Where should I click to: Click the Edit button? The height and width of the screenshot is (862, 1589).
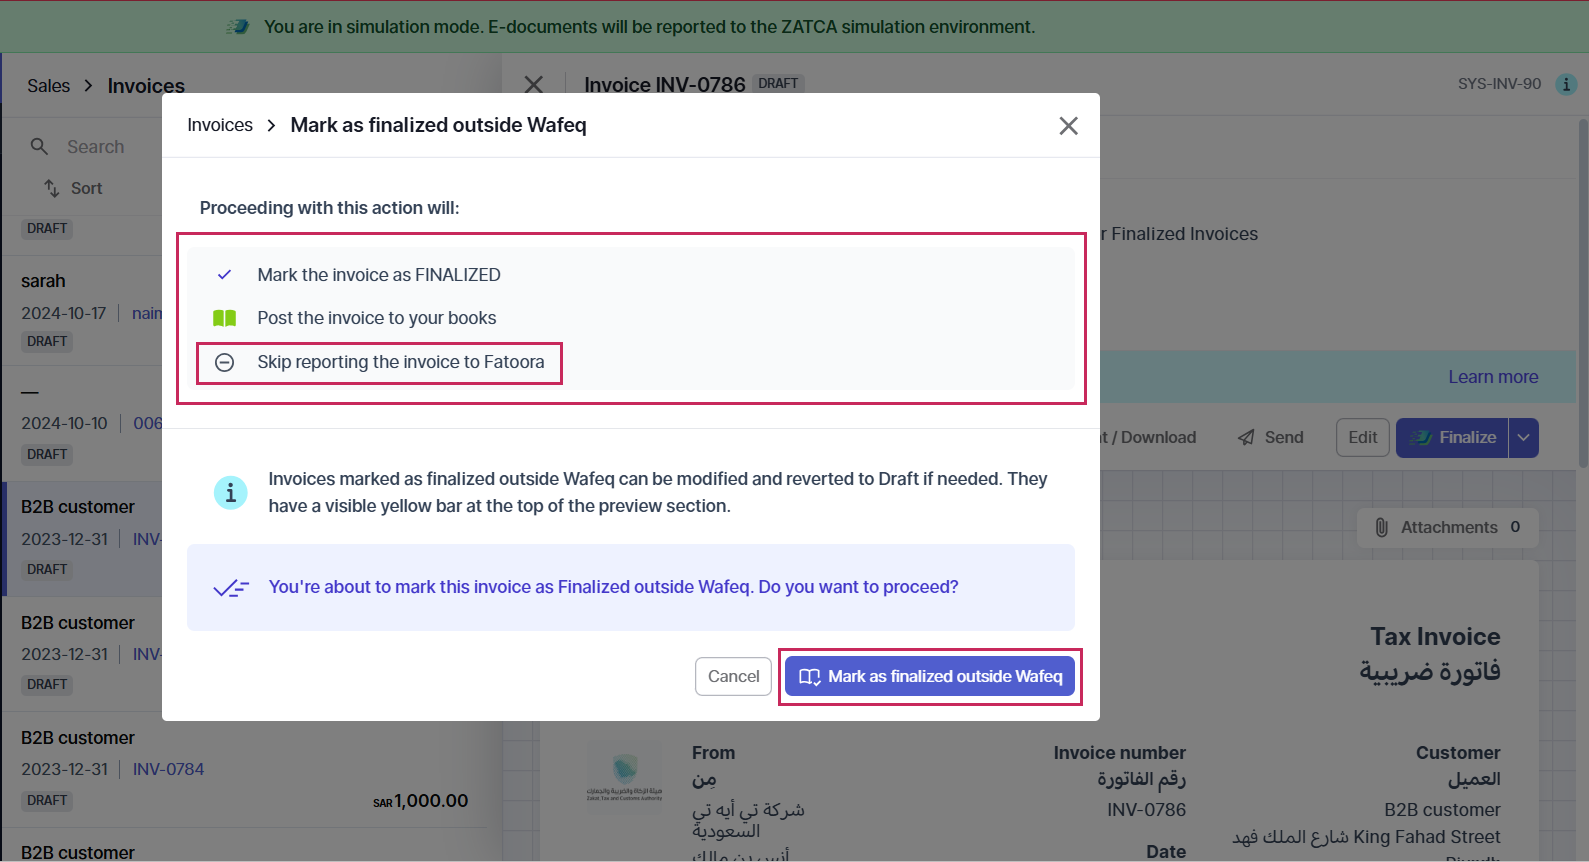(x=1363, y=438)
